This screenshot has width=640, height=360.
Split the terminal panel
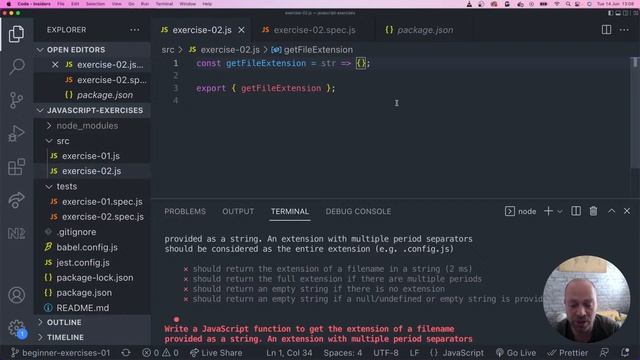[576, 211]
